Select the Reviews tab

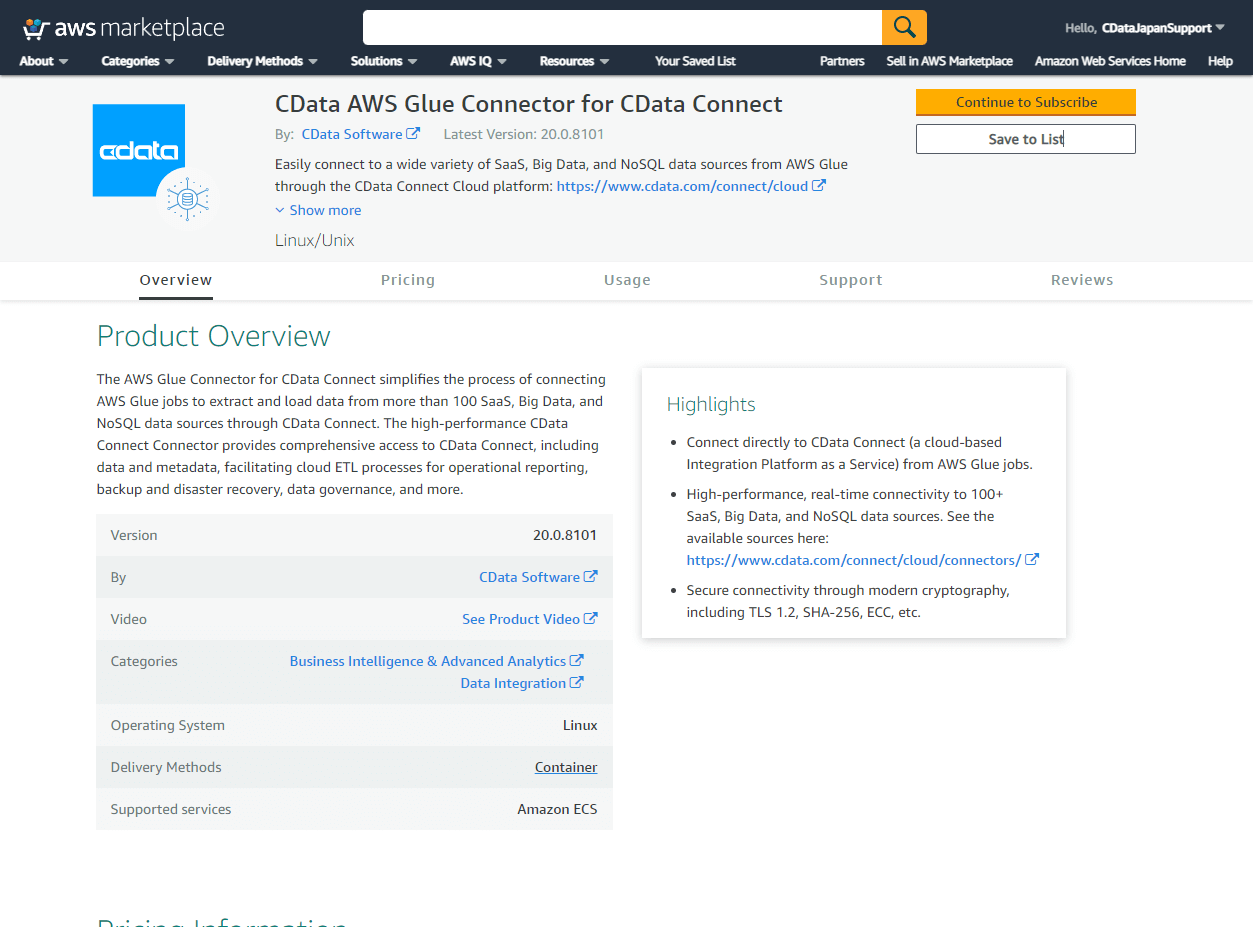click(1082, 280)
